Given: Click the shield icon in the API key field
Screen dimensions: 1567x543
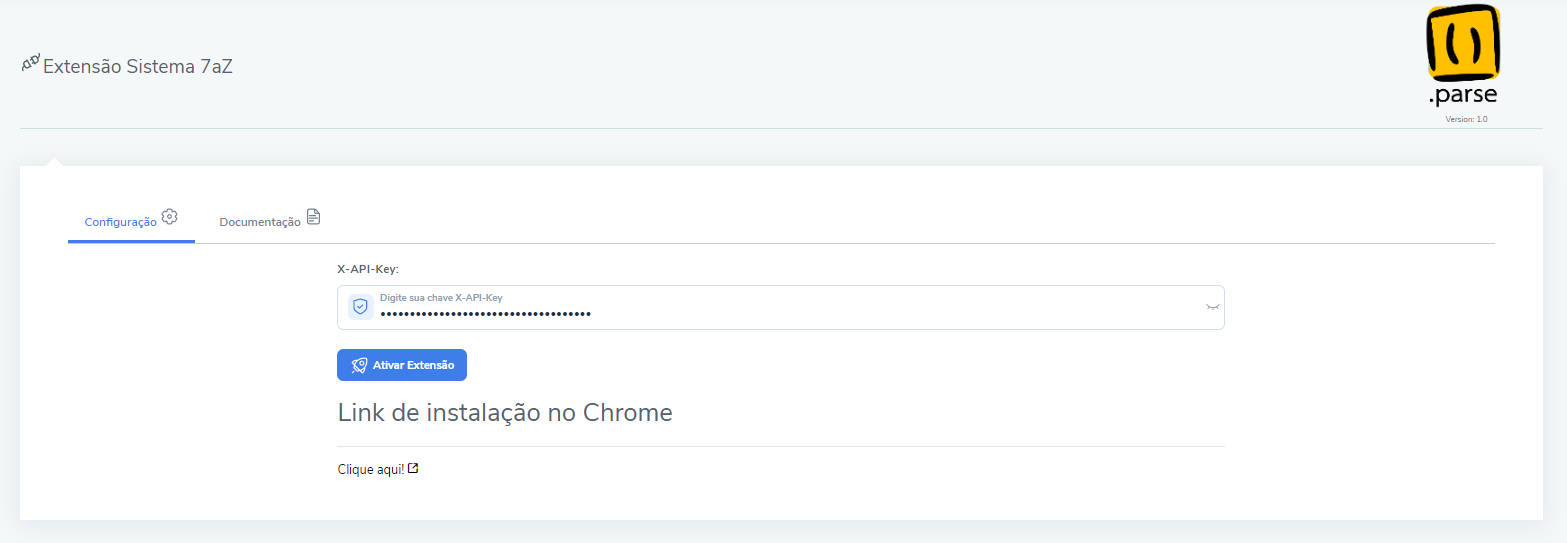Looking at the screenshot, I should [x=360, y=307].
